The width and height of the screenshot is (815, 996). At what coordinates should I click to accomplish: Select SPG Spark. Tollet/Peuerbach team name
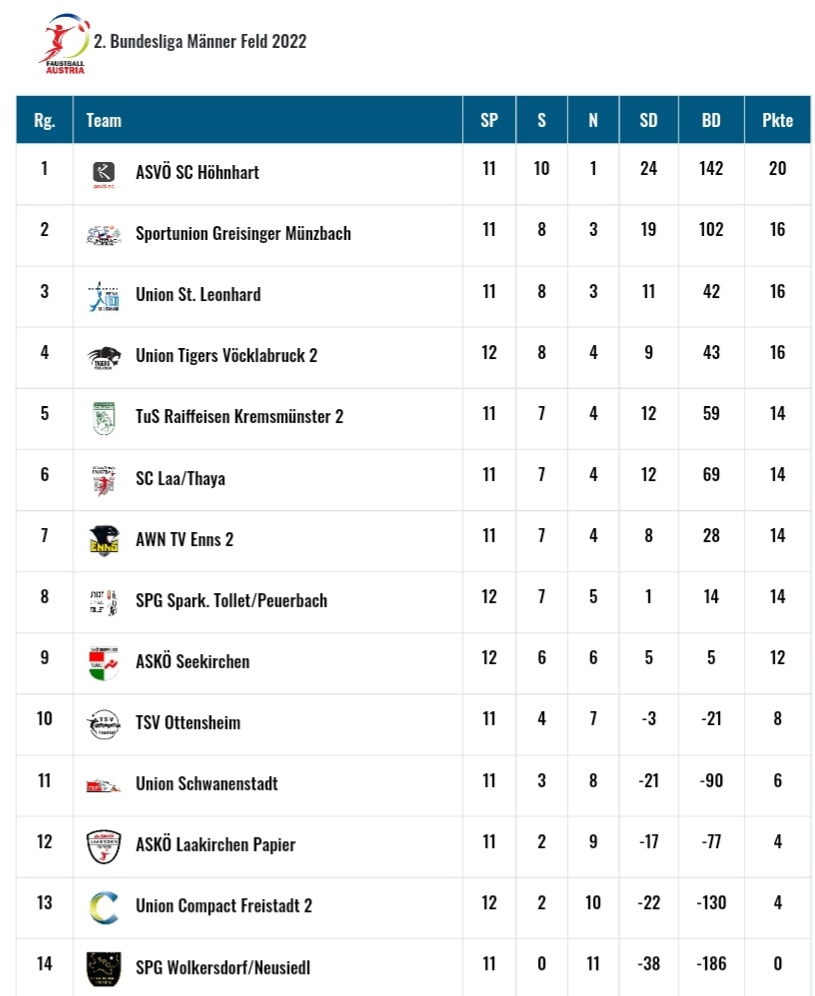[x=231, y=601]
